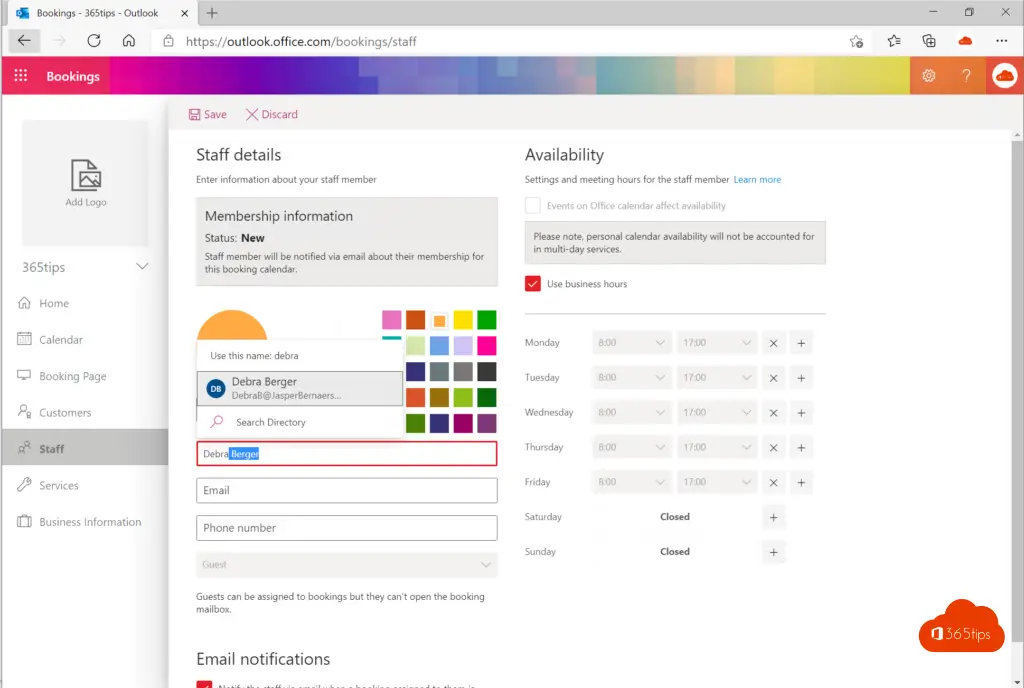Viewport: 1024px width, 688px height.
Task: Open the Learn more link
Action: [x=757, y=180]
